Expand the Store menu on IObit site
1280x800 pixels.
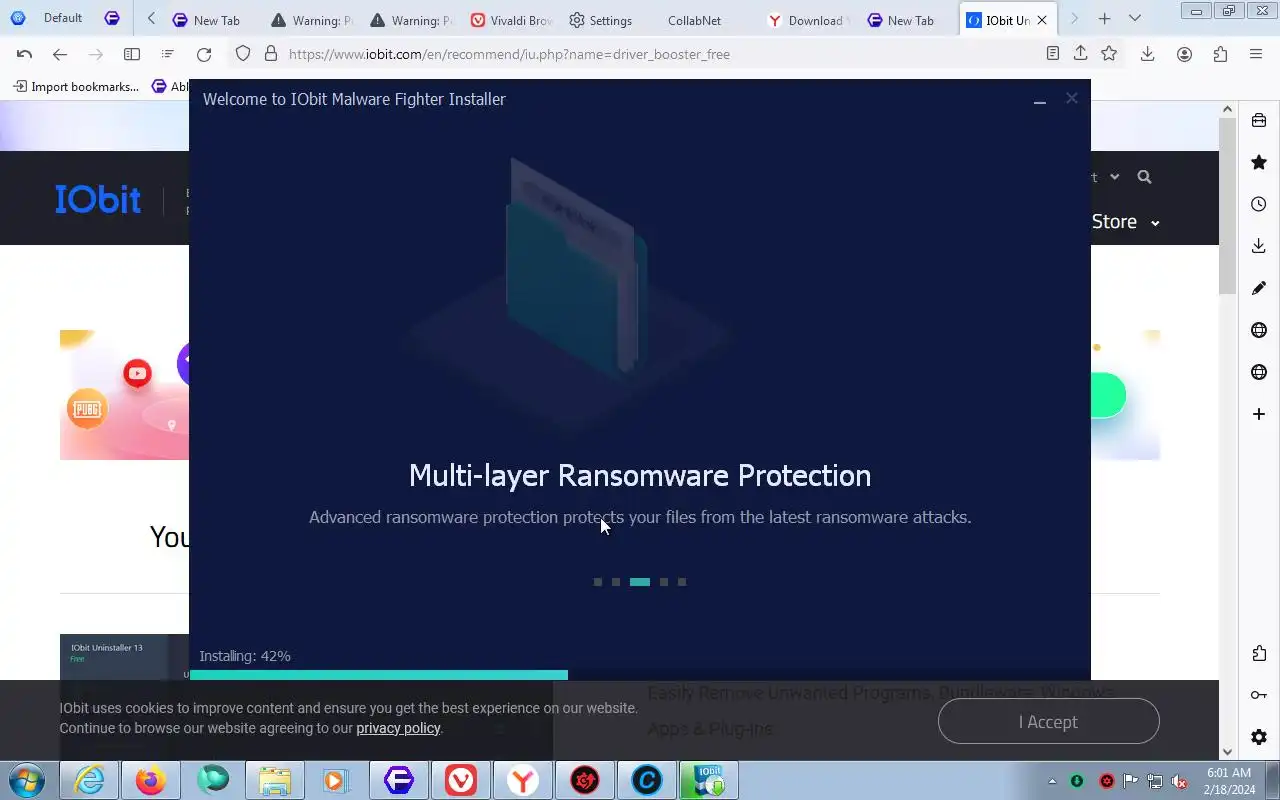point(1125,222)
